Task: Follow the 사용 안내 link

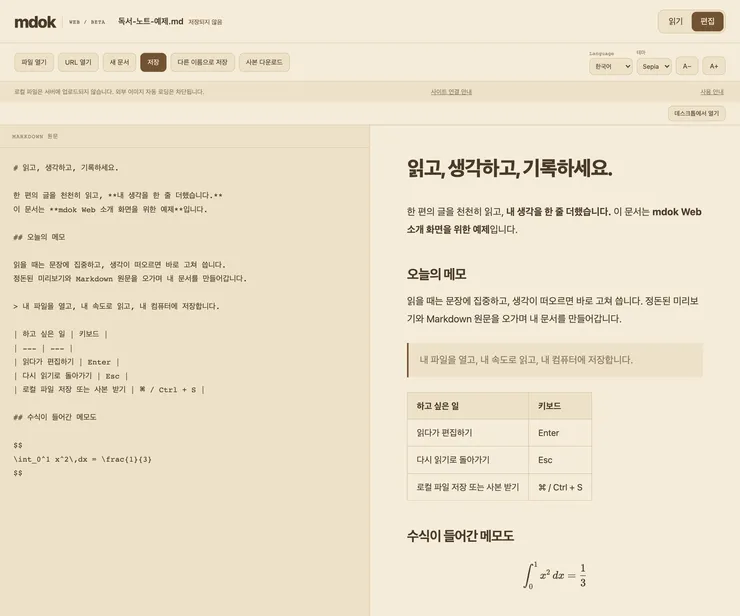Action: pyautogui.click(x=712, y=92)
